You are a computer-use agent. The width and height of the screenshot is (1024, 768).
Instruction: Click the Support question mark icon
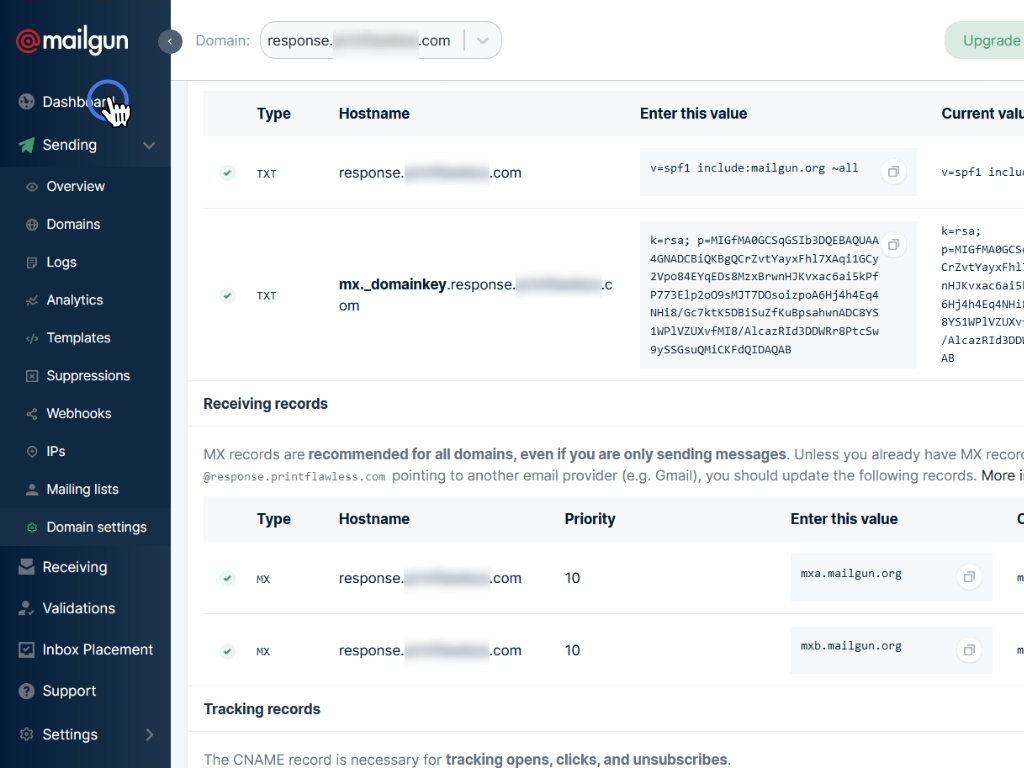(x=26, y=691)
